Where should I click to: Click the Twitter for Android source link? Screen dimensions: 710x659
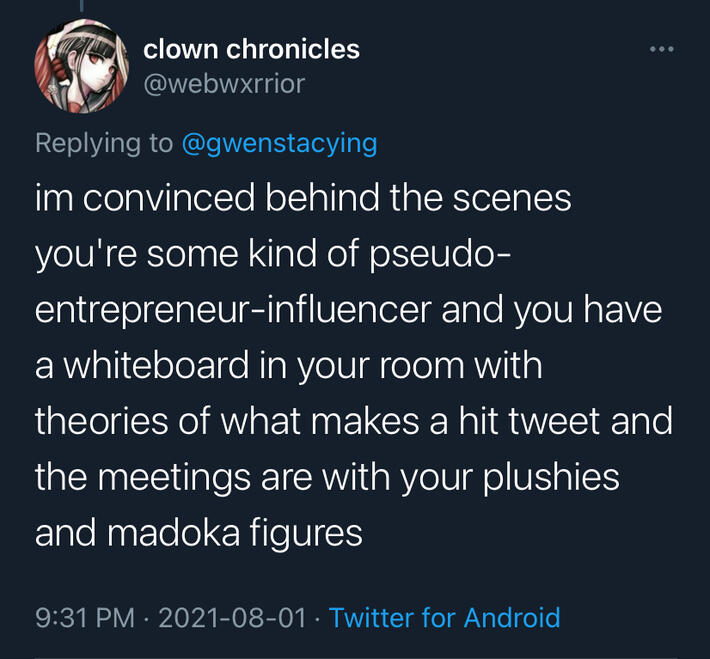pos(444,617)
